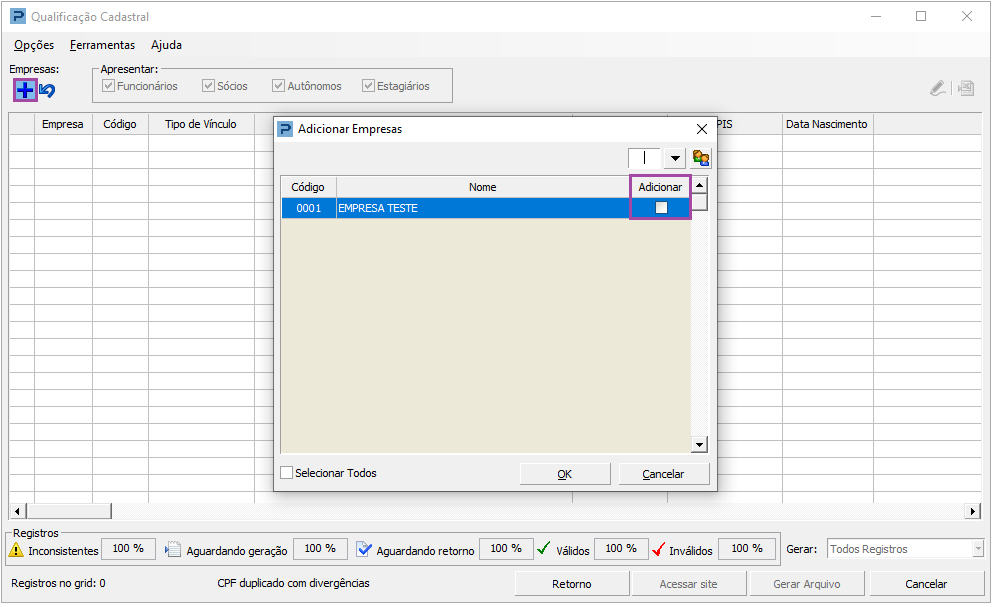
Task: Click the pencil edit icon at top right
Action: [x=938, y=88]
